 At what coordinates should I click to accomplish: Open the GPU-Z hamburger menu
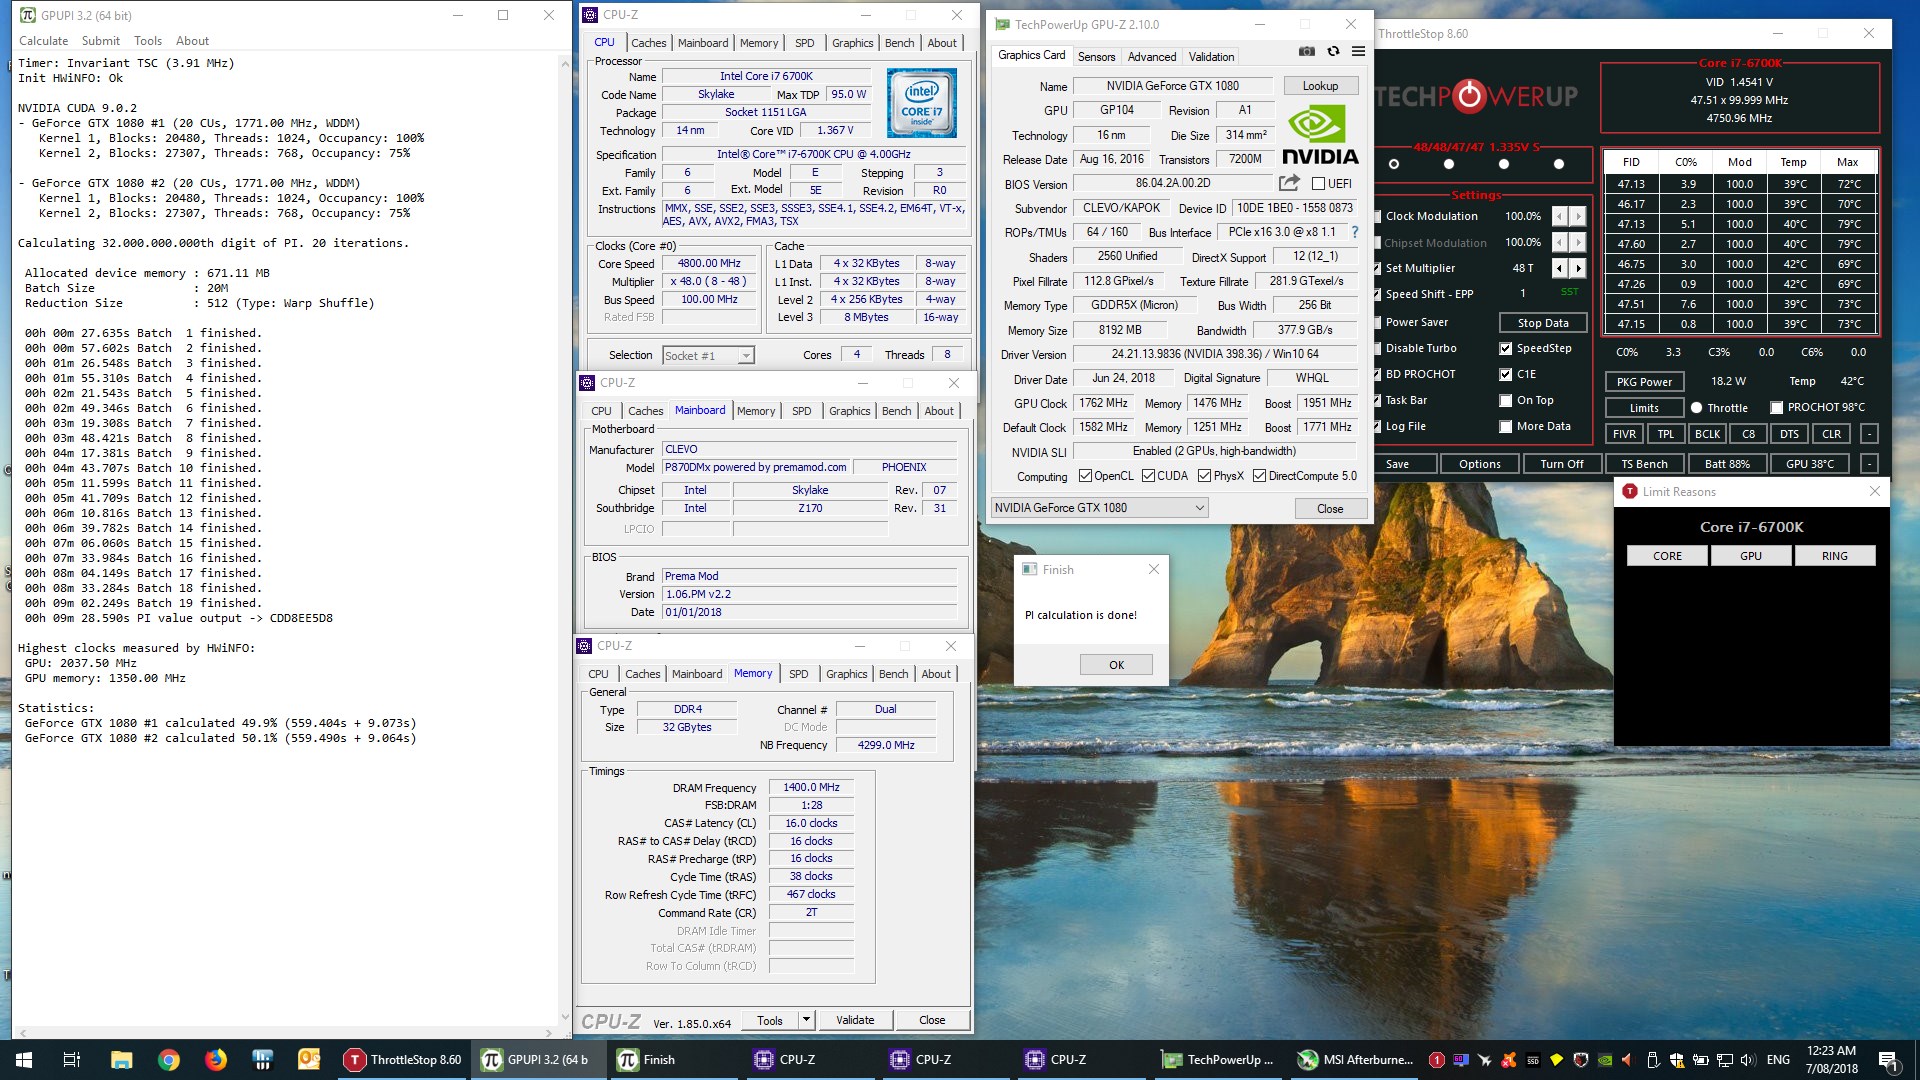click(1358, 51)
